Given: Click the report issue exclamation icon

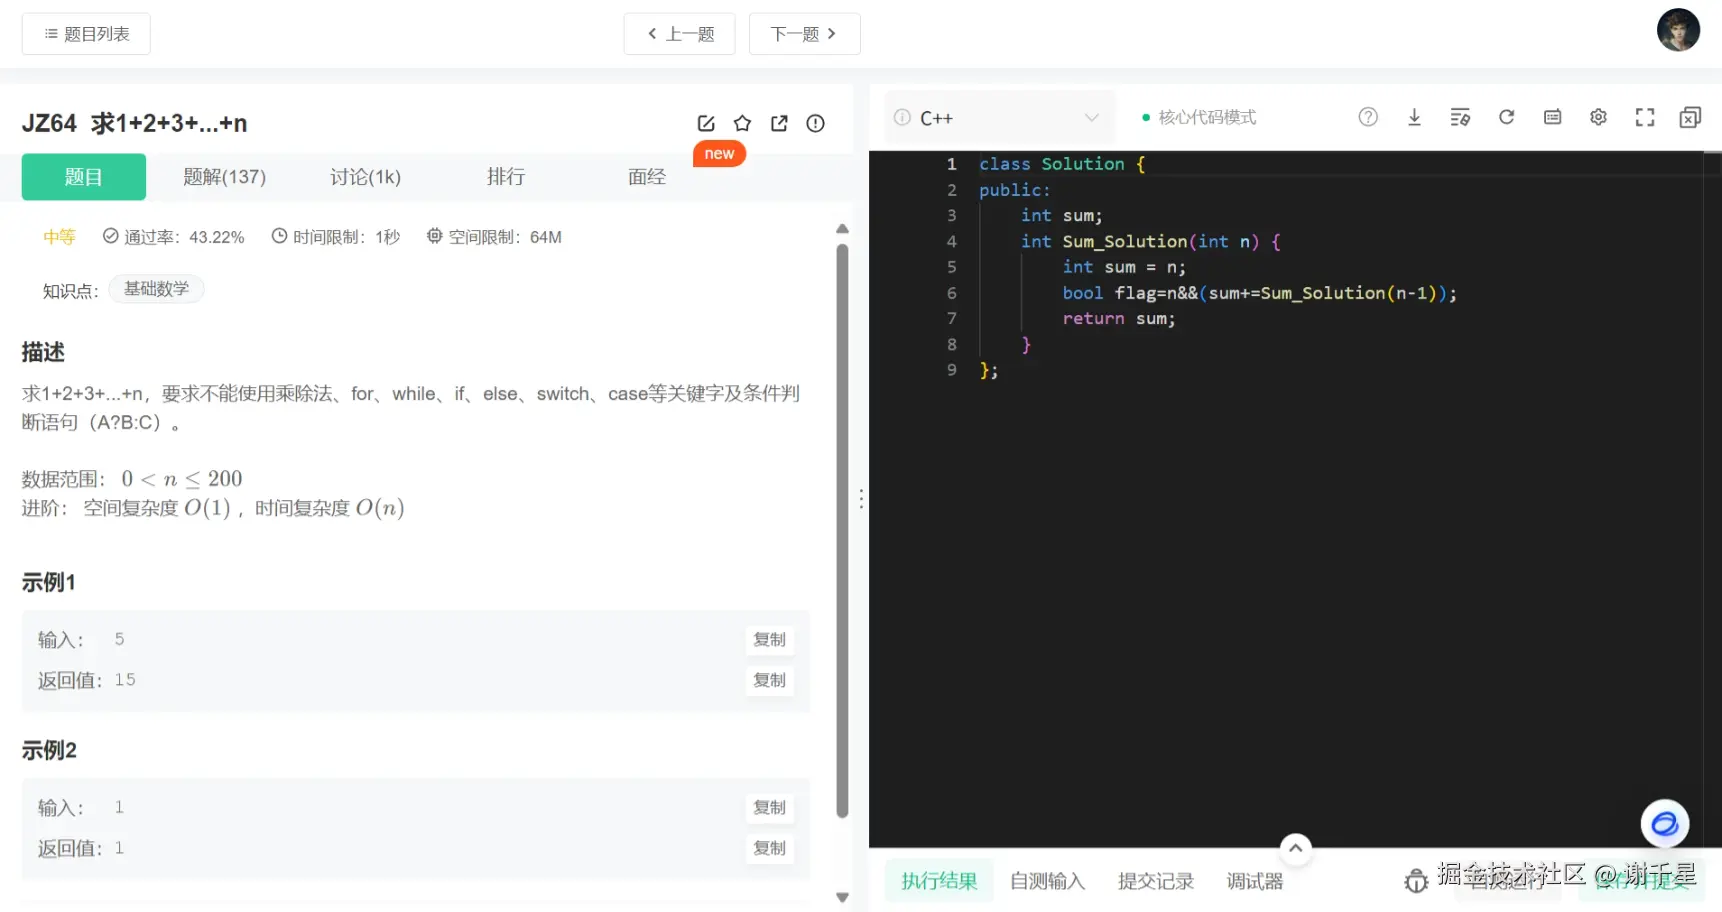Looking at the screenshot, I should coord(816,123).
